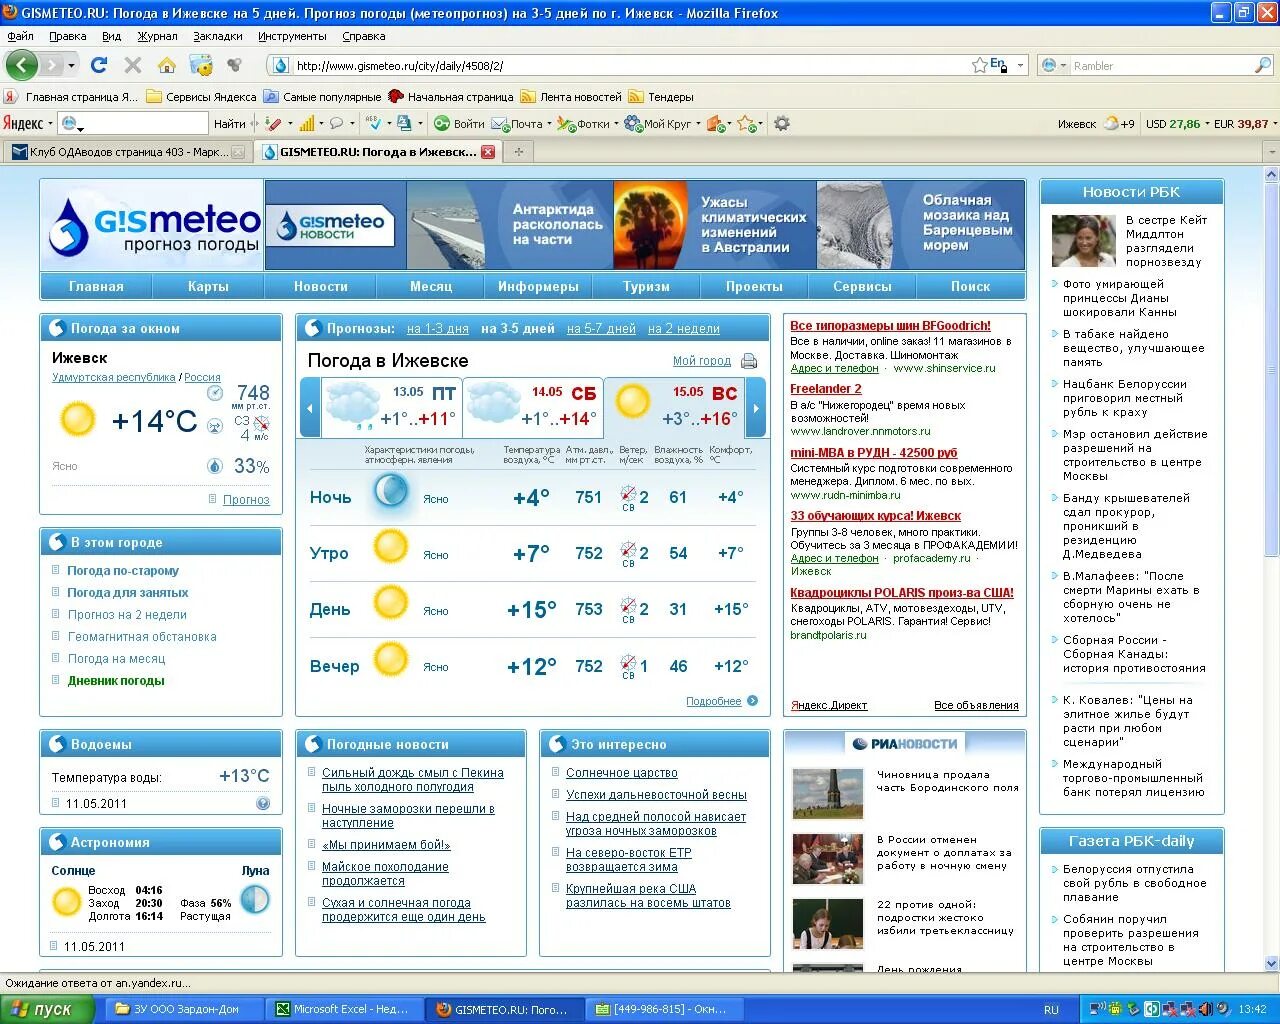Open Прогноз link in Погода за окном
Screen dimensions: 1280x1024
(x=246, y=499)
